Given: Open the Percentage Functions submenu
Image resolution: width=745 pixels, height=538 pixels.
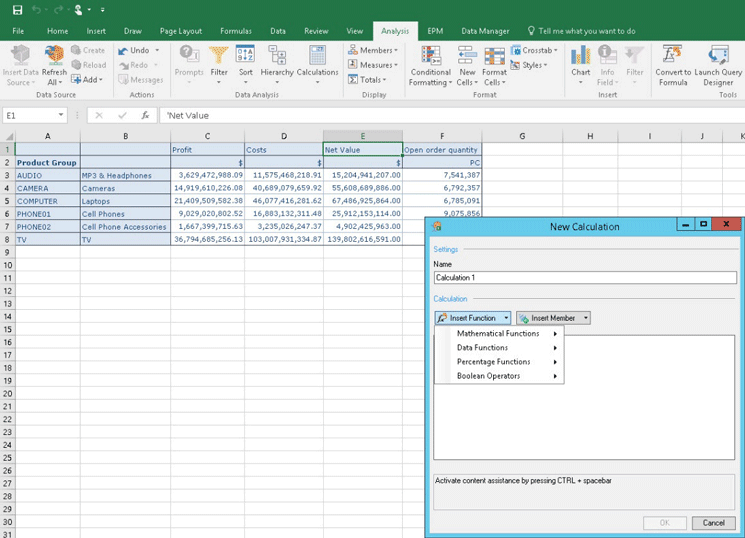Looking at the screenshot, I should (499, 362).
